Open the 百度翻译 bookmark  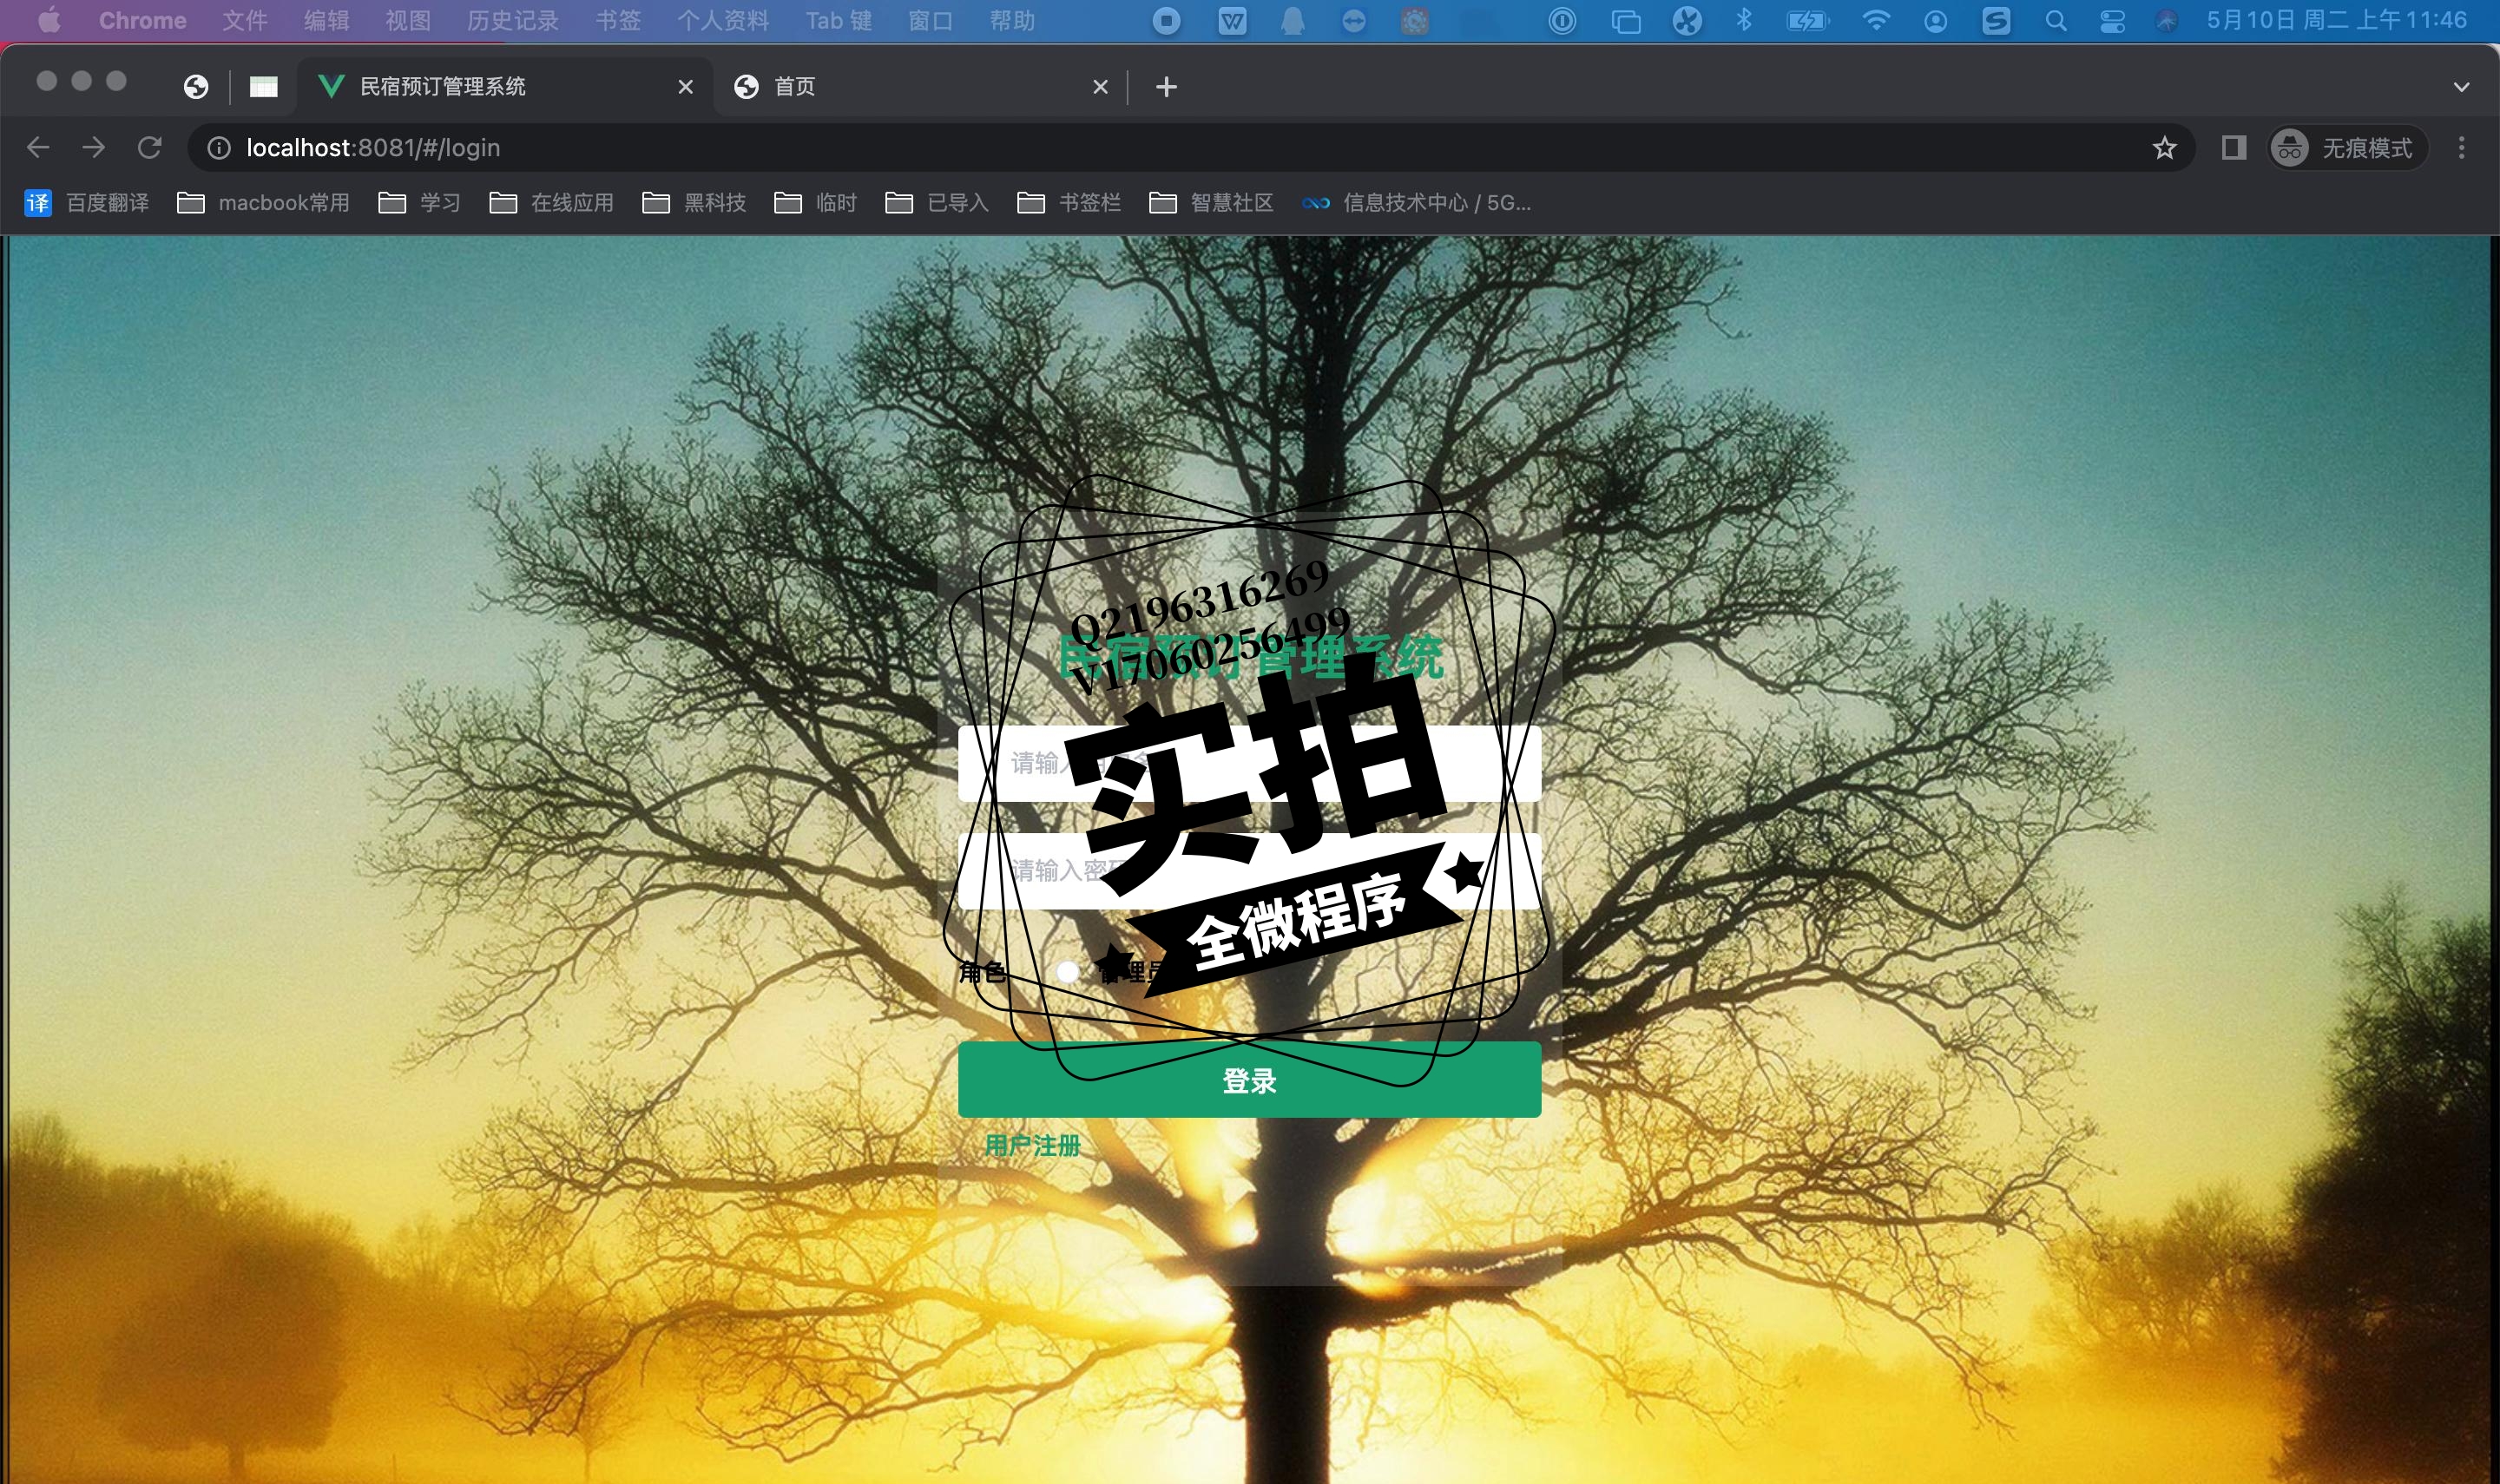[87, 203]
